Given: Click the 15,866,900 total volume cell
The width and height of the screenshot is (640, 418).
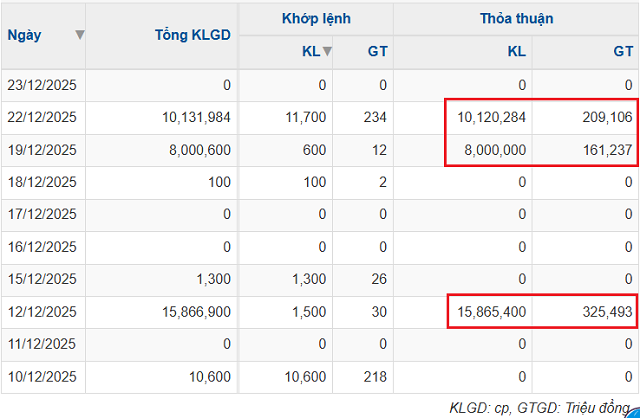Looking at the screenshot, I should pyautogui.click(x=196, y=312).
